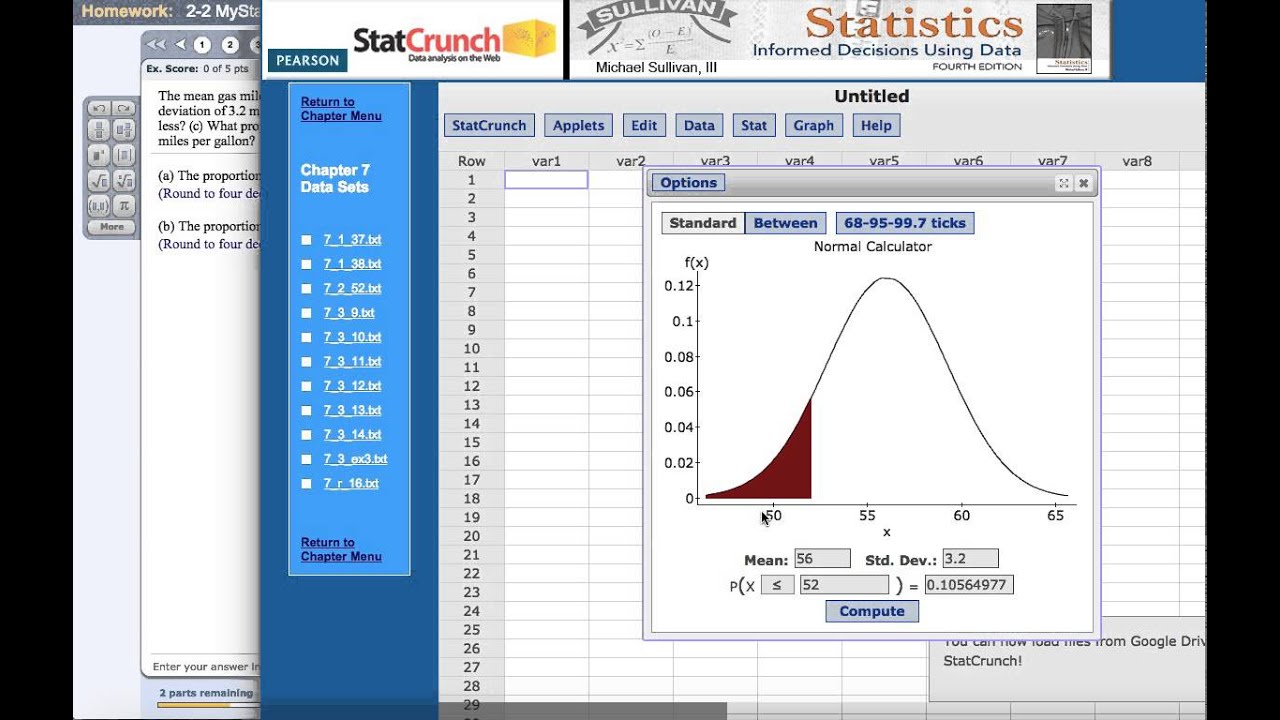Open the Data menu

point(699,125)
